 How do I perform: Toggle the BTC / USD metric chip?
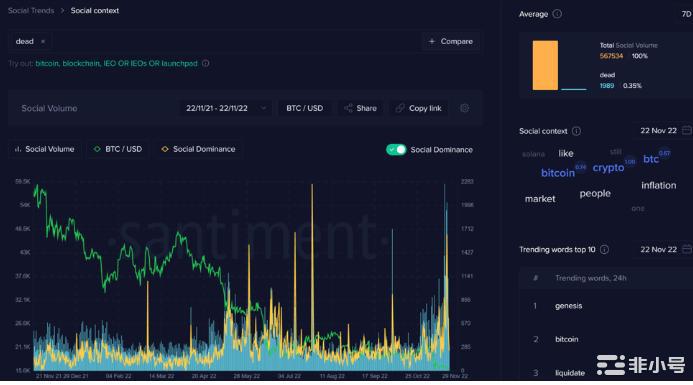(x=118, y=149)
